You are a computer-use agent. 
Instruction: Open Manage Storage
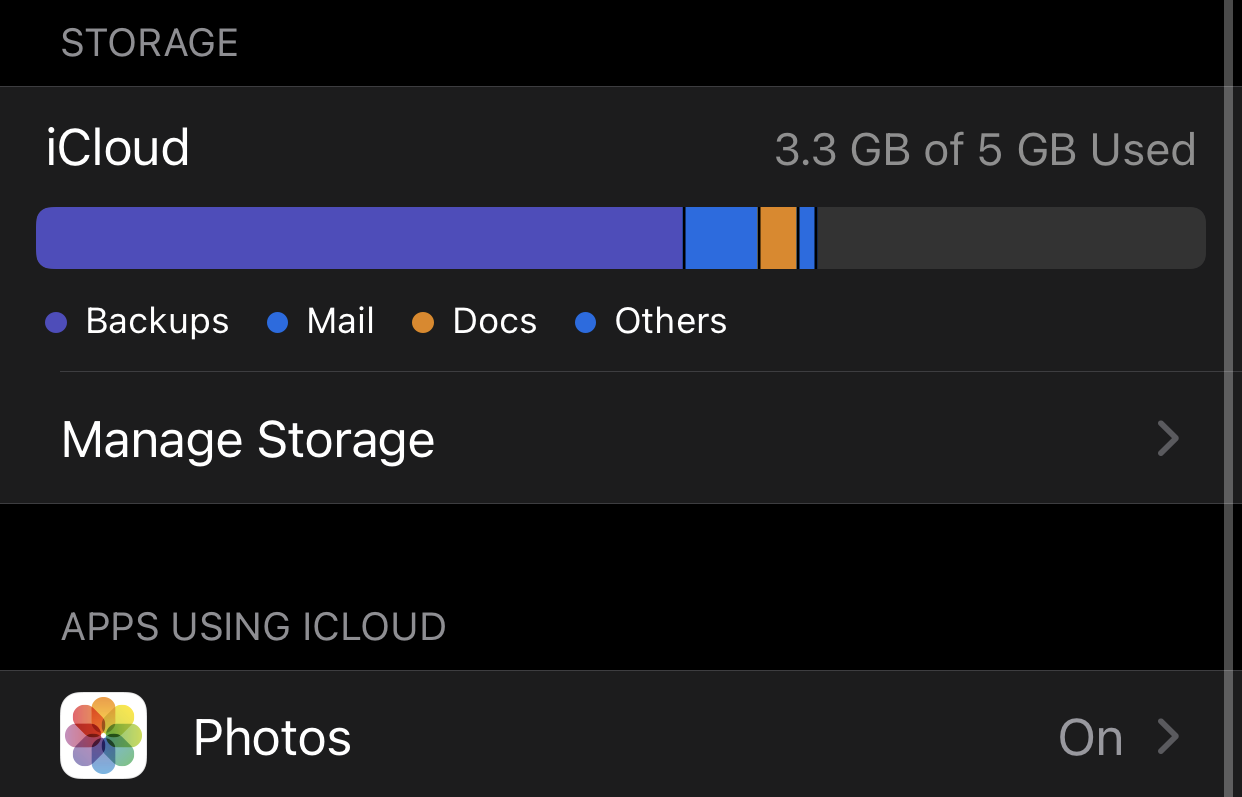[x=247, y=440]
